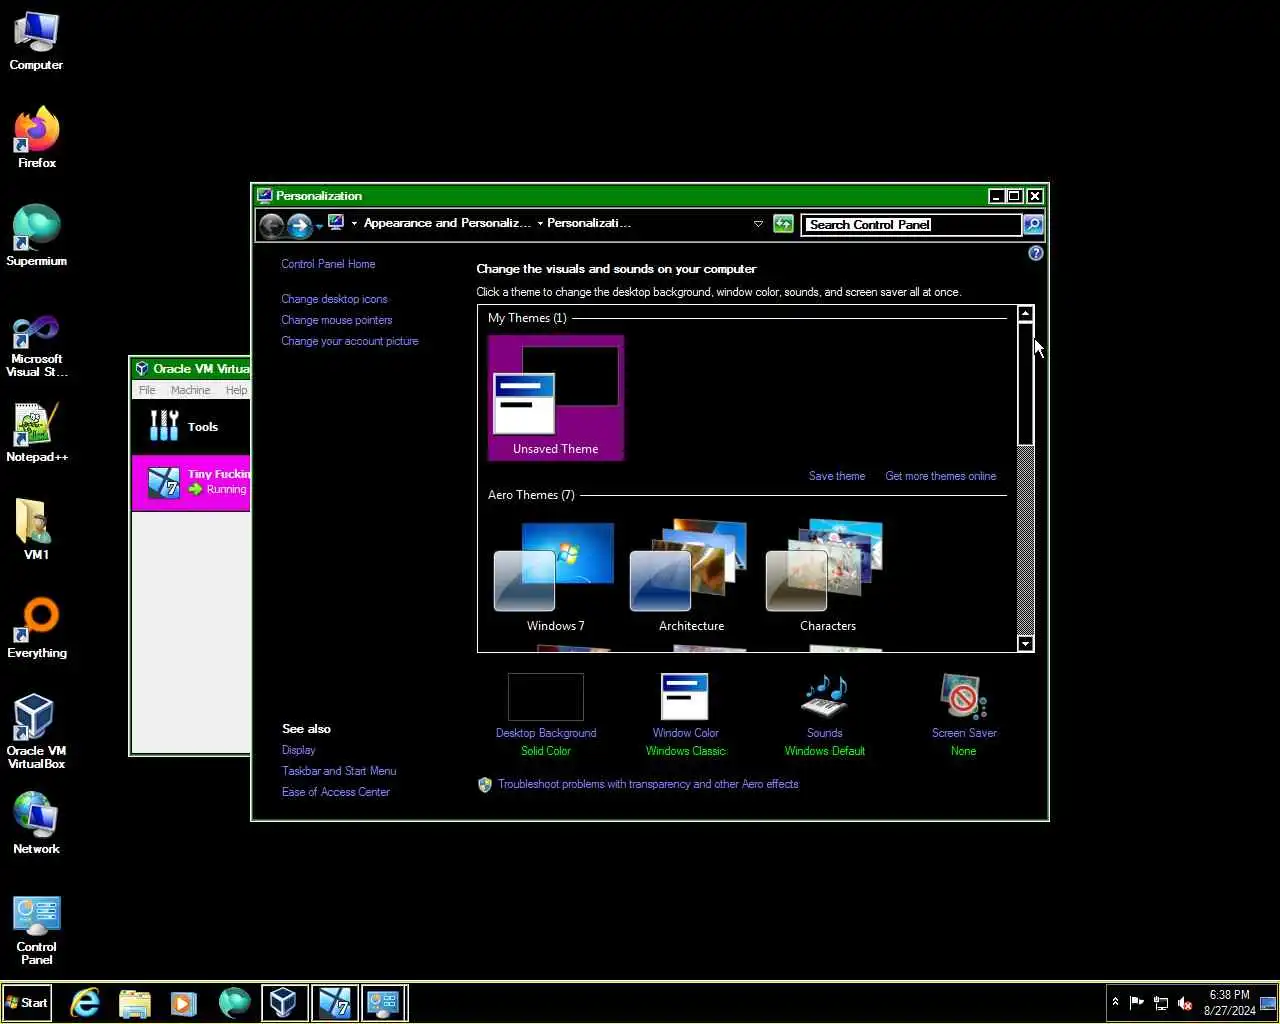Viewport: 1280px width, 1024px height.
Task: Open the VM1 folder on desktop
Action: (36, 529)
